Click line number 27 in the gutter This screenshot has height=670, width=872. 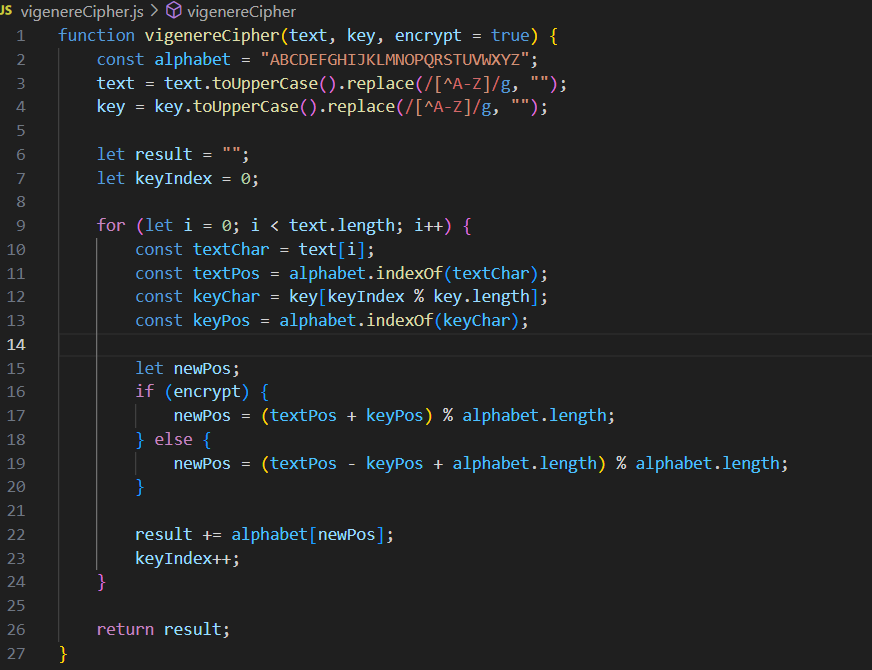[x=16, y=653]
